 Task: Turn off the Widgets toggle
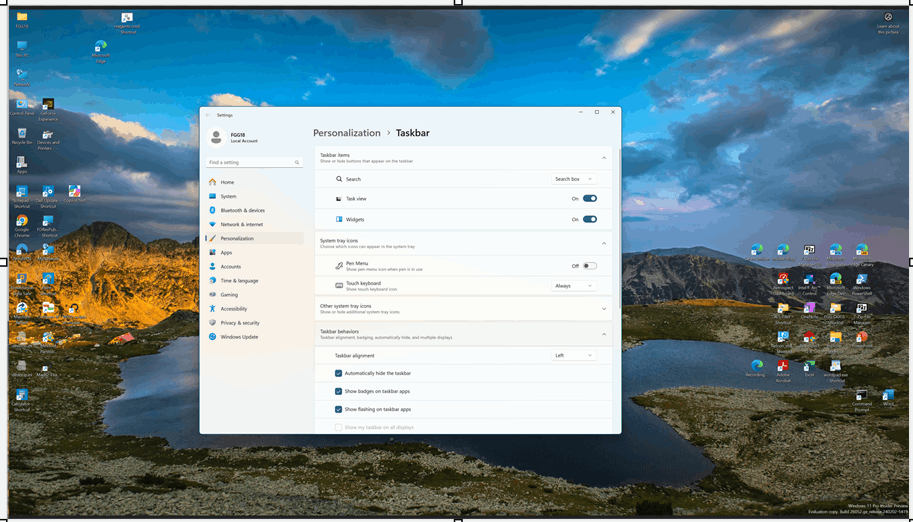pyautogui.click(x=590, y=220)
